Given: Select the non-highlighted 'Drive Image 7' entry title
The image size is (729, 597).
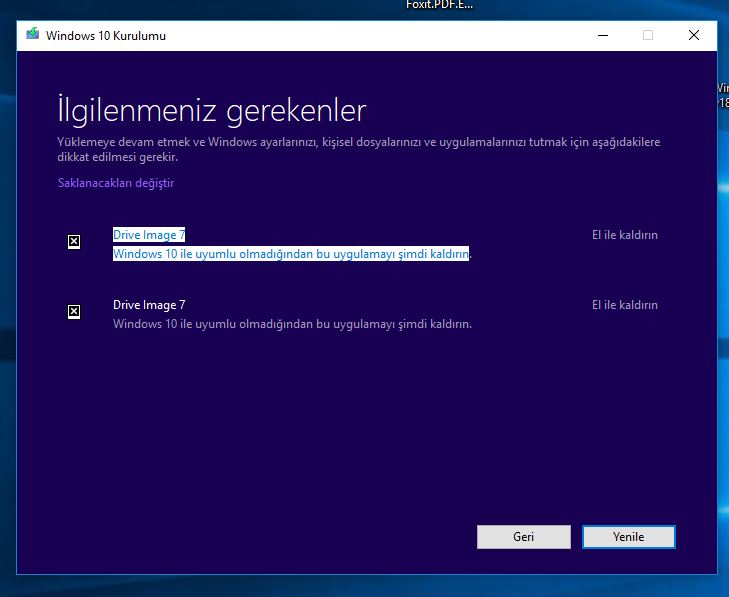Looking at the screenshot, I should 149,305.
